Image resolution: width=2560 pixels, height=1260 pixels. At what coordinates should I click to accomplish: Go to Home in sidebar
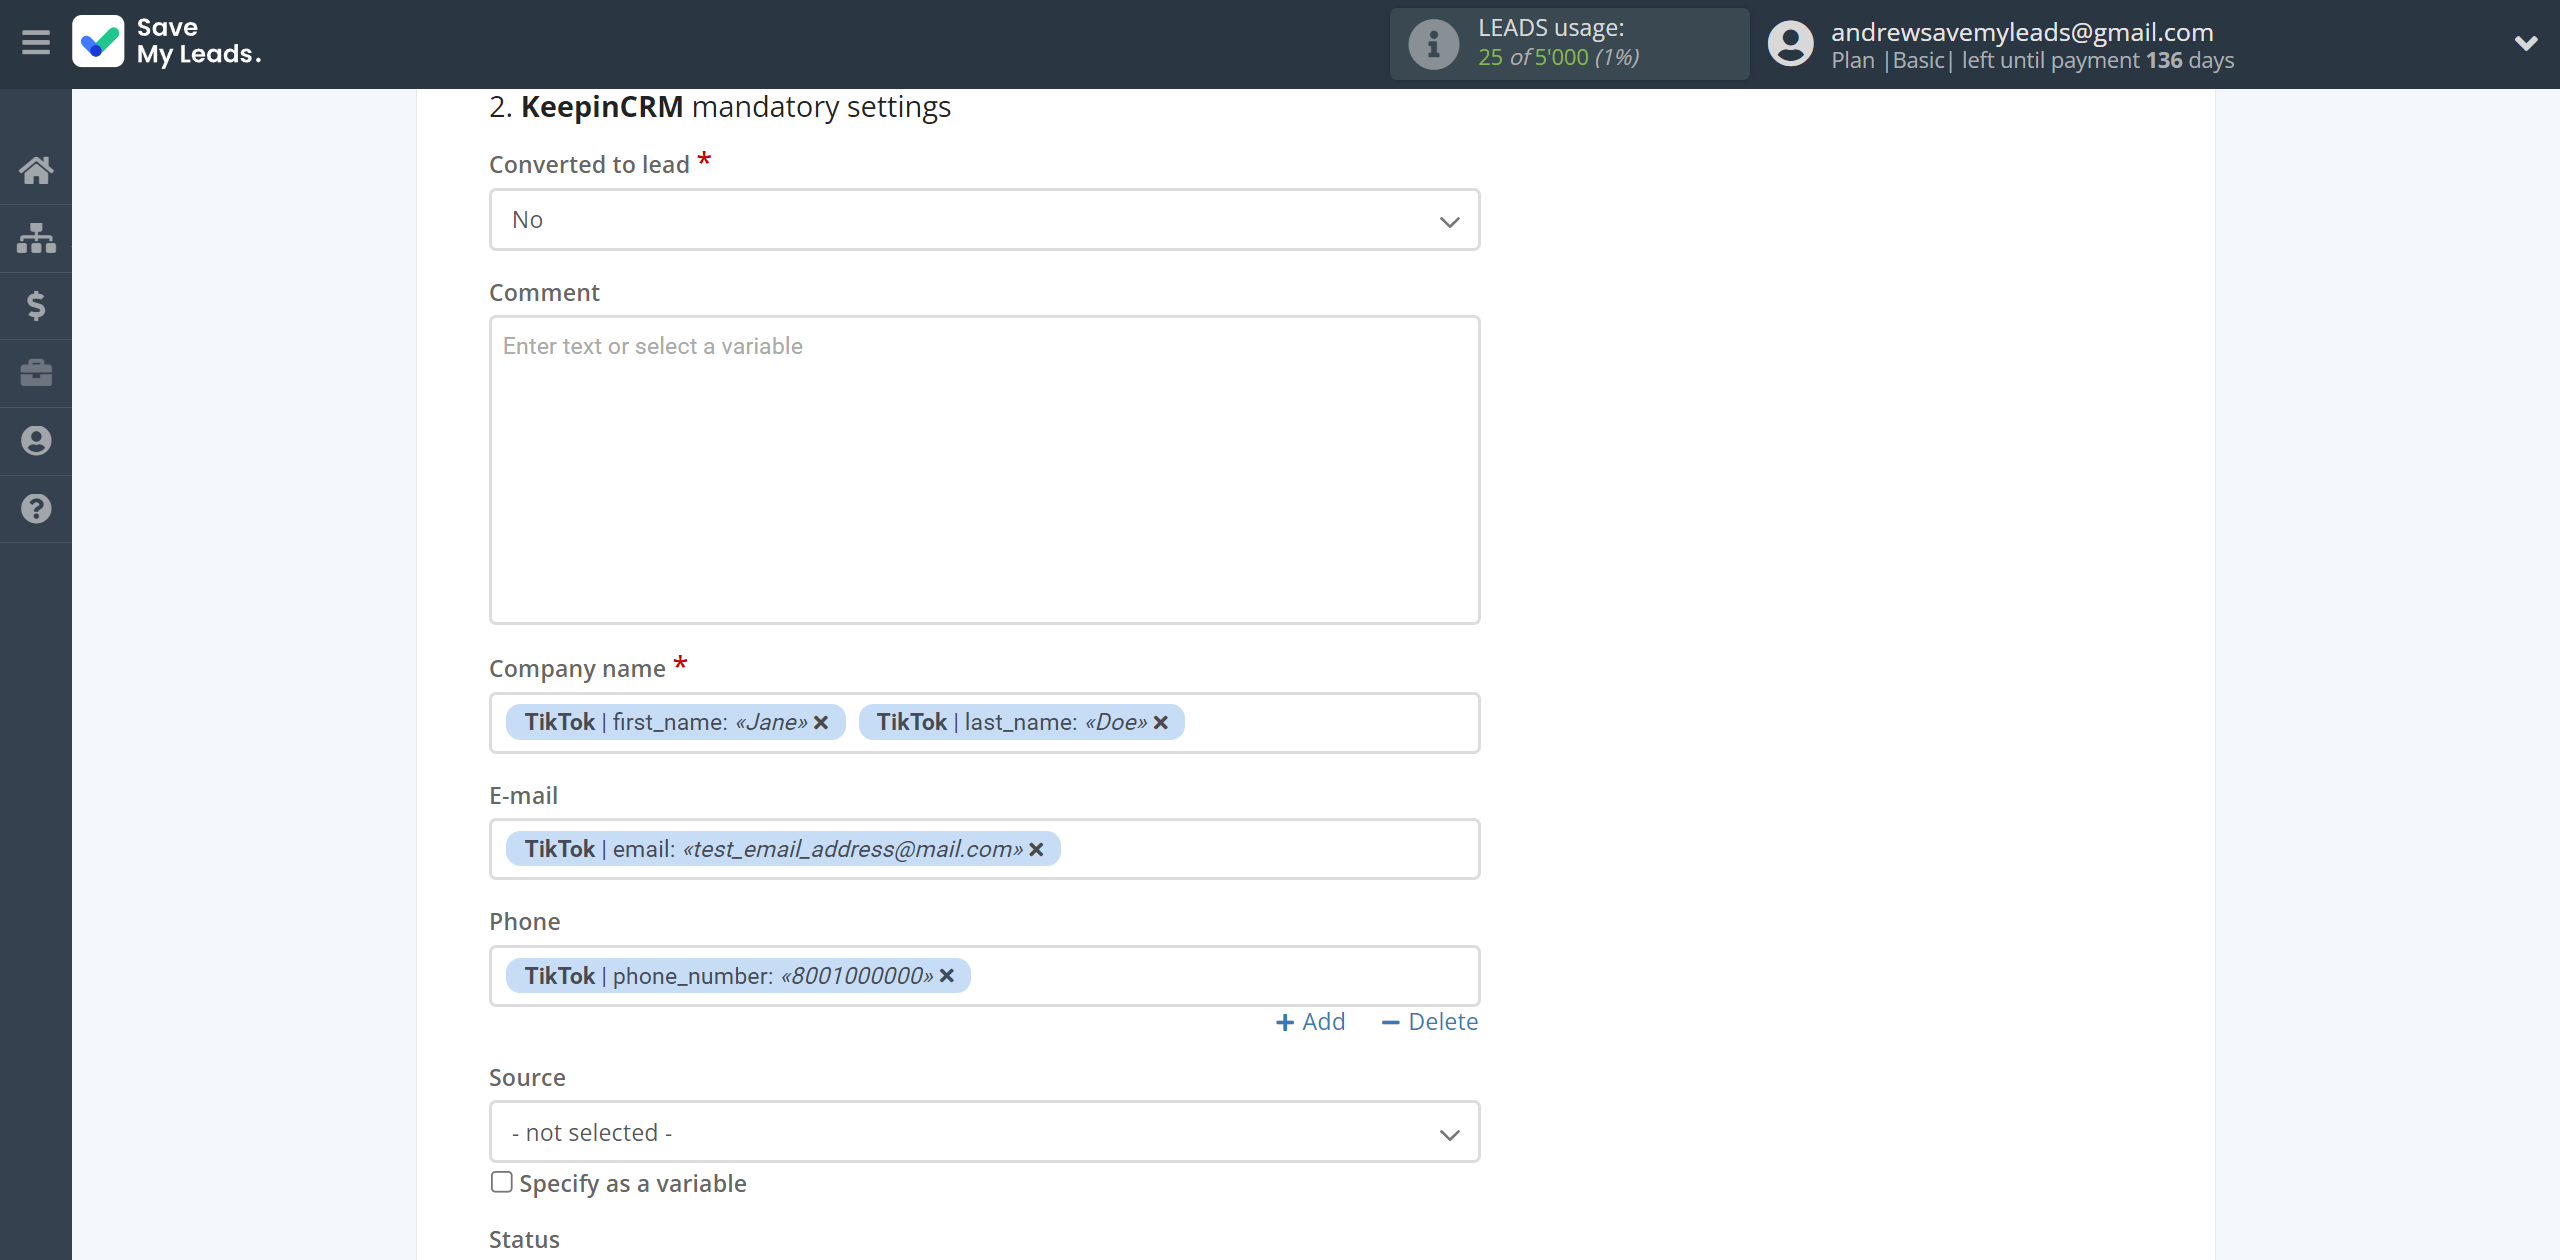[36, 170]
